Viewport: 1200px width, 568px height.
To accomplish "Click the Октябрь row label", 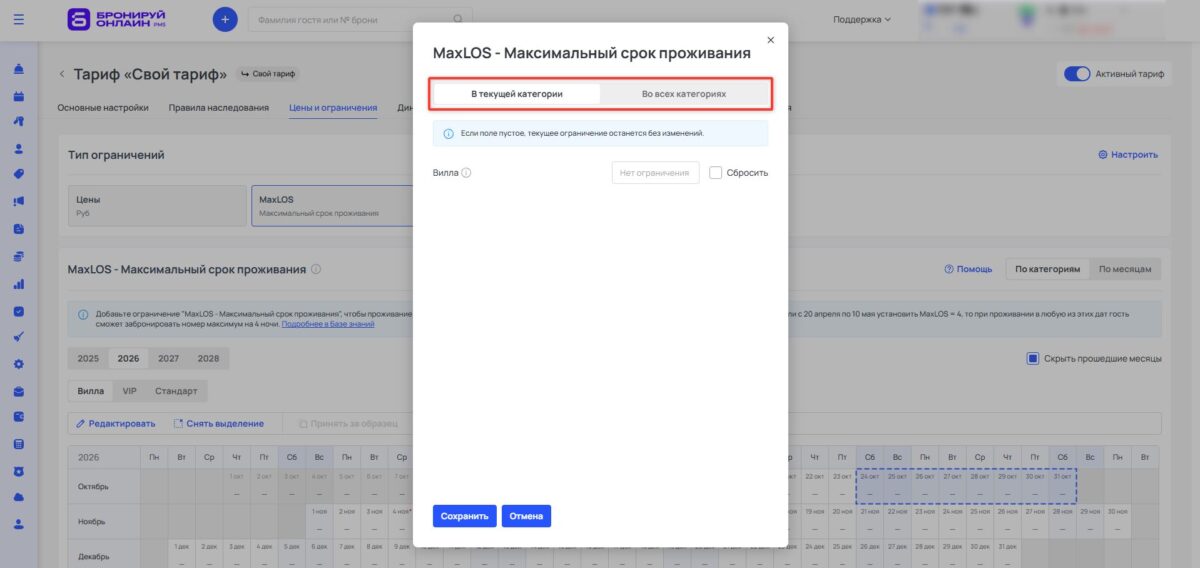I will (104, 486).
